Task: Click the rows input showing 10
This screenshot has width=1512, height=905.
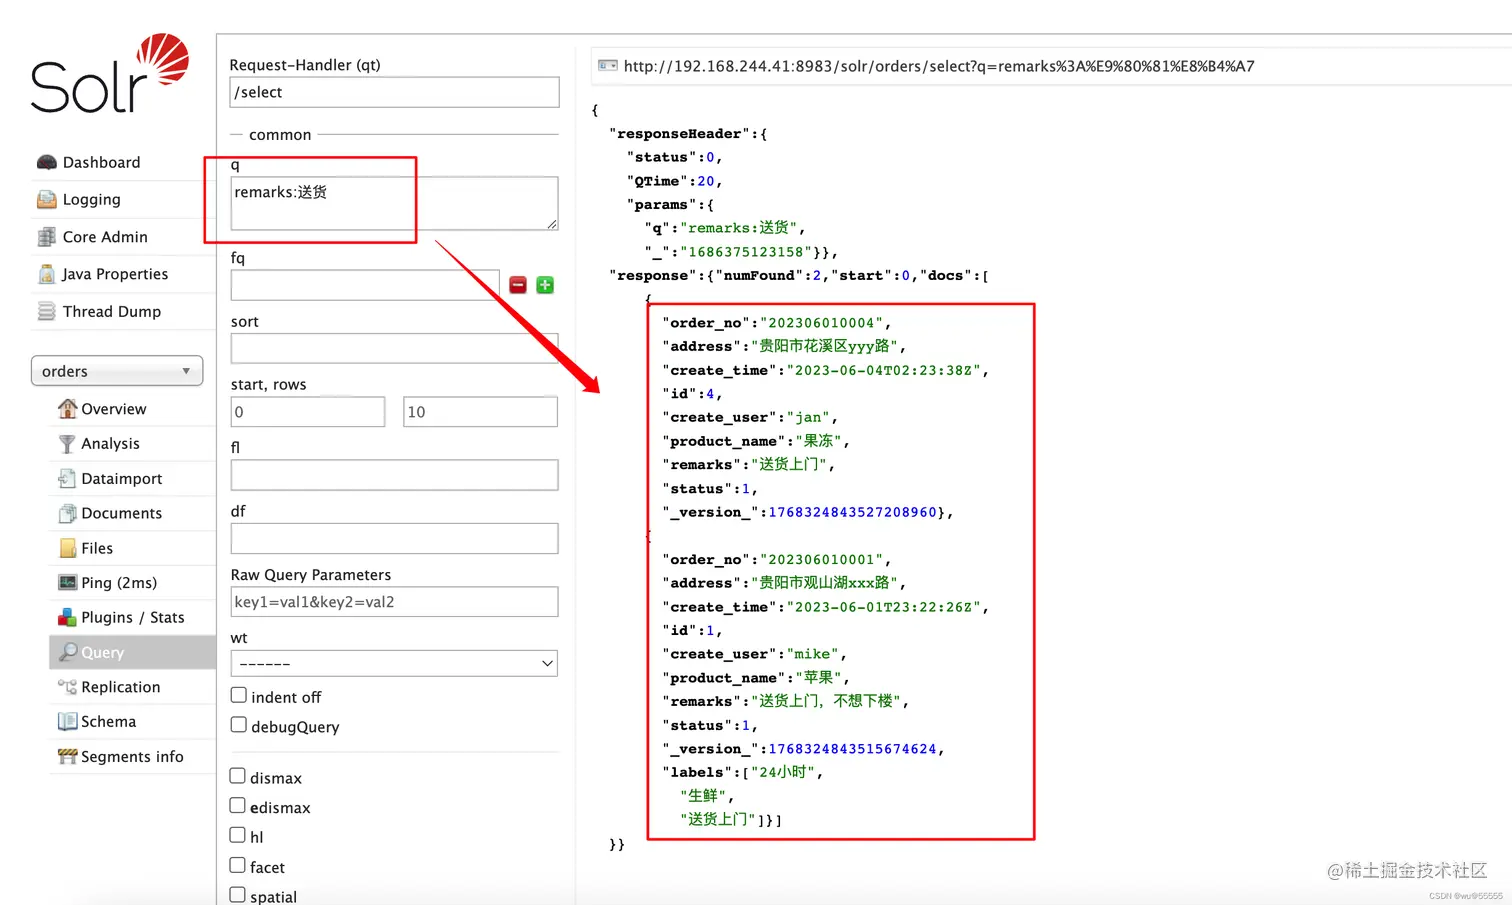Action: point(480,412)
